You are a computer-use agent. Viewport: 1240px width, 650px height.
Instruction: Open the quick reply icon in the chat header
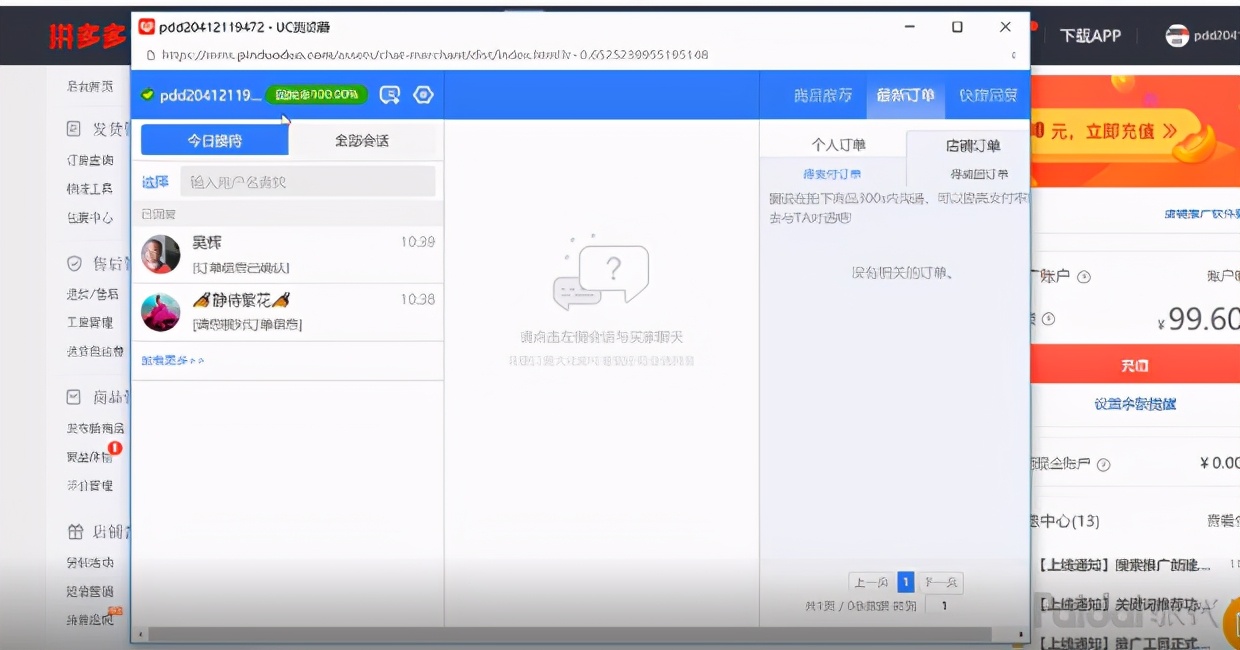click(x=390, y=95)
